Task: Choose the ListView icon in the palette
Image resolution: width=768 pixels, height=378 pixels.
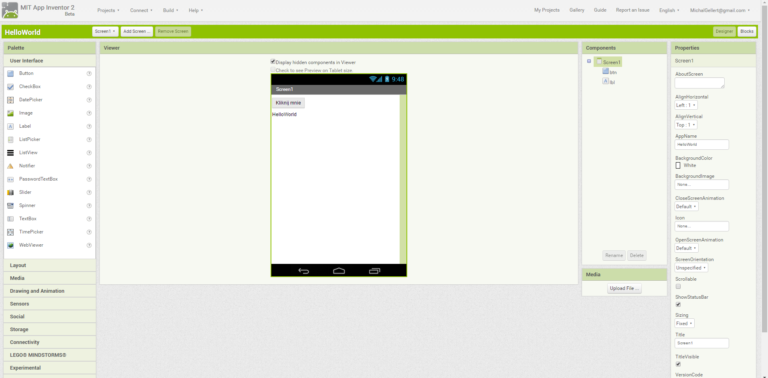Action: [x=10, y=153]
